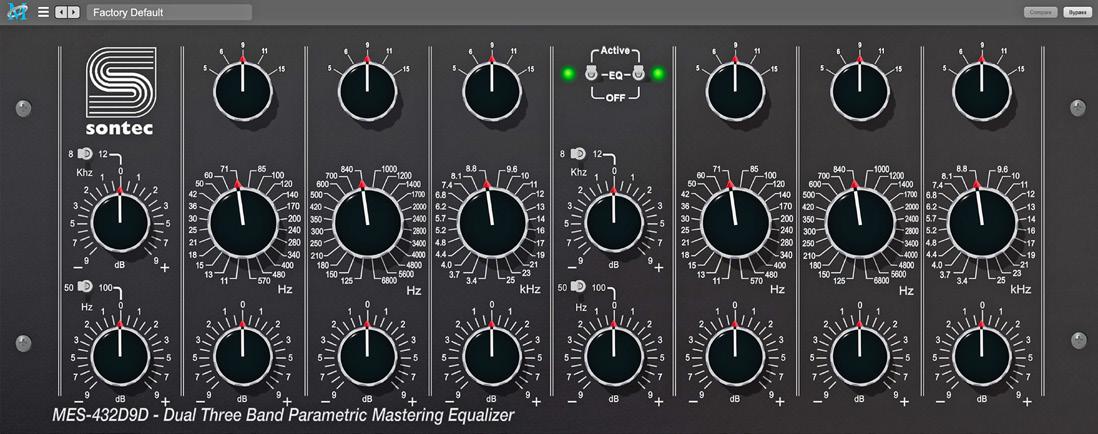Click left channel high shelf dB knob

[x=120, y=223]
